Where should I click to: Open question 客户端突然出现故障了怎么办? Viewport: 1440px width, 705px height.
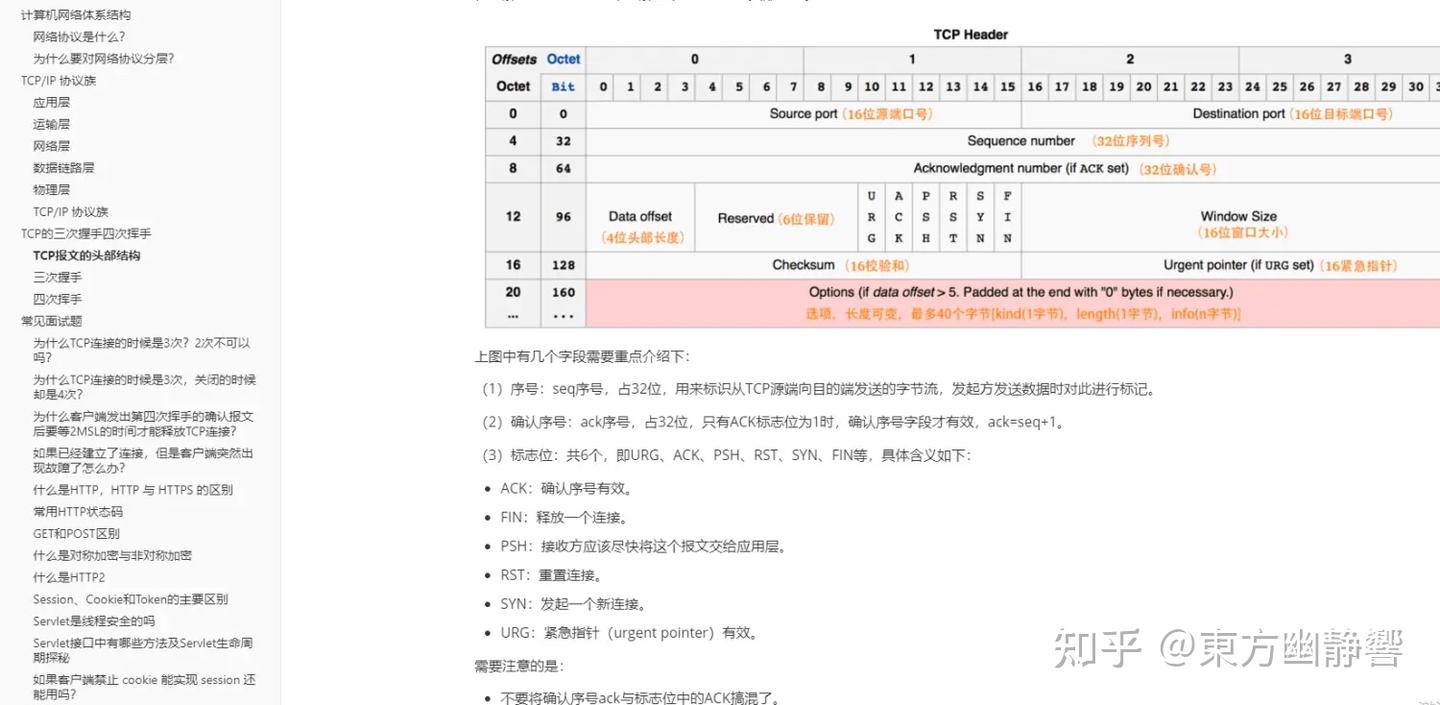(143, 461)
